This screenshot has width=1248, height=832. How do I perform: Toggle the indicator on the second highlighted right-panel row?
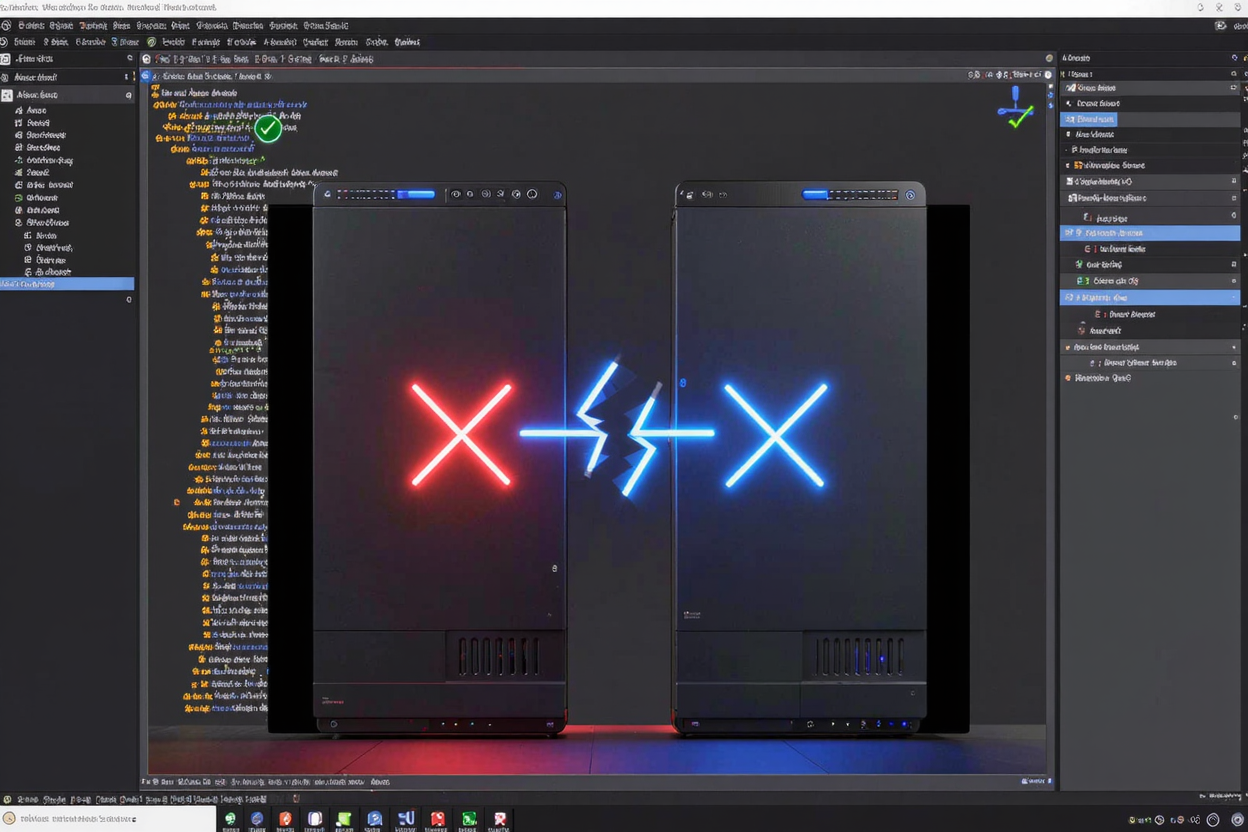(1234, 232)
